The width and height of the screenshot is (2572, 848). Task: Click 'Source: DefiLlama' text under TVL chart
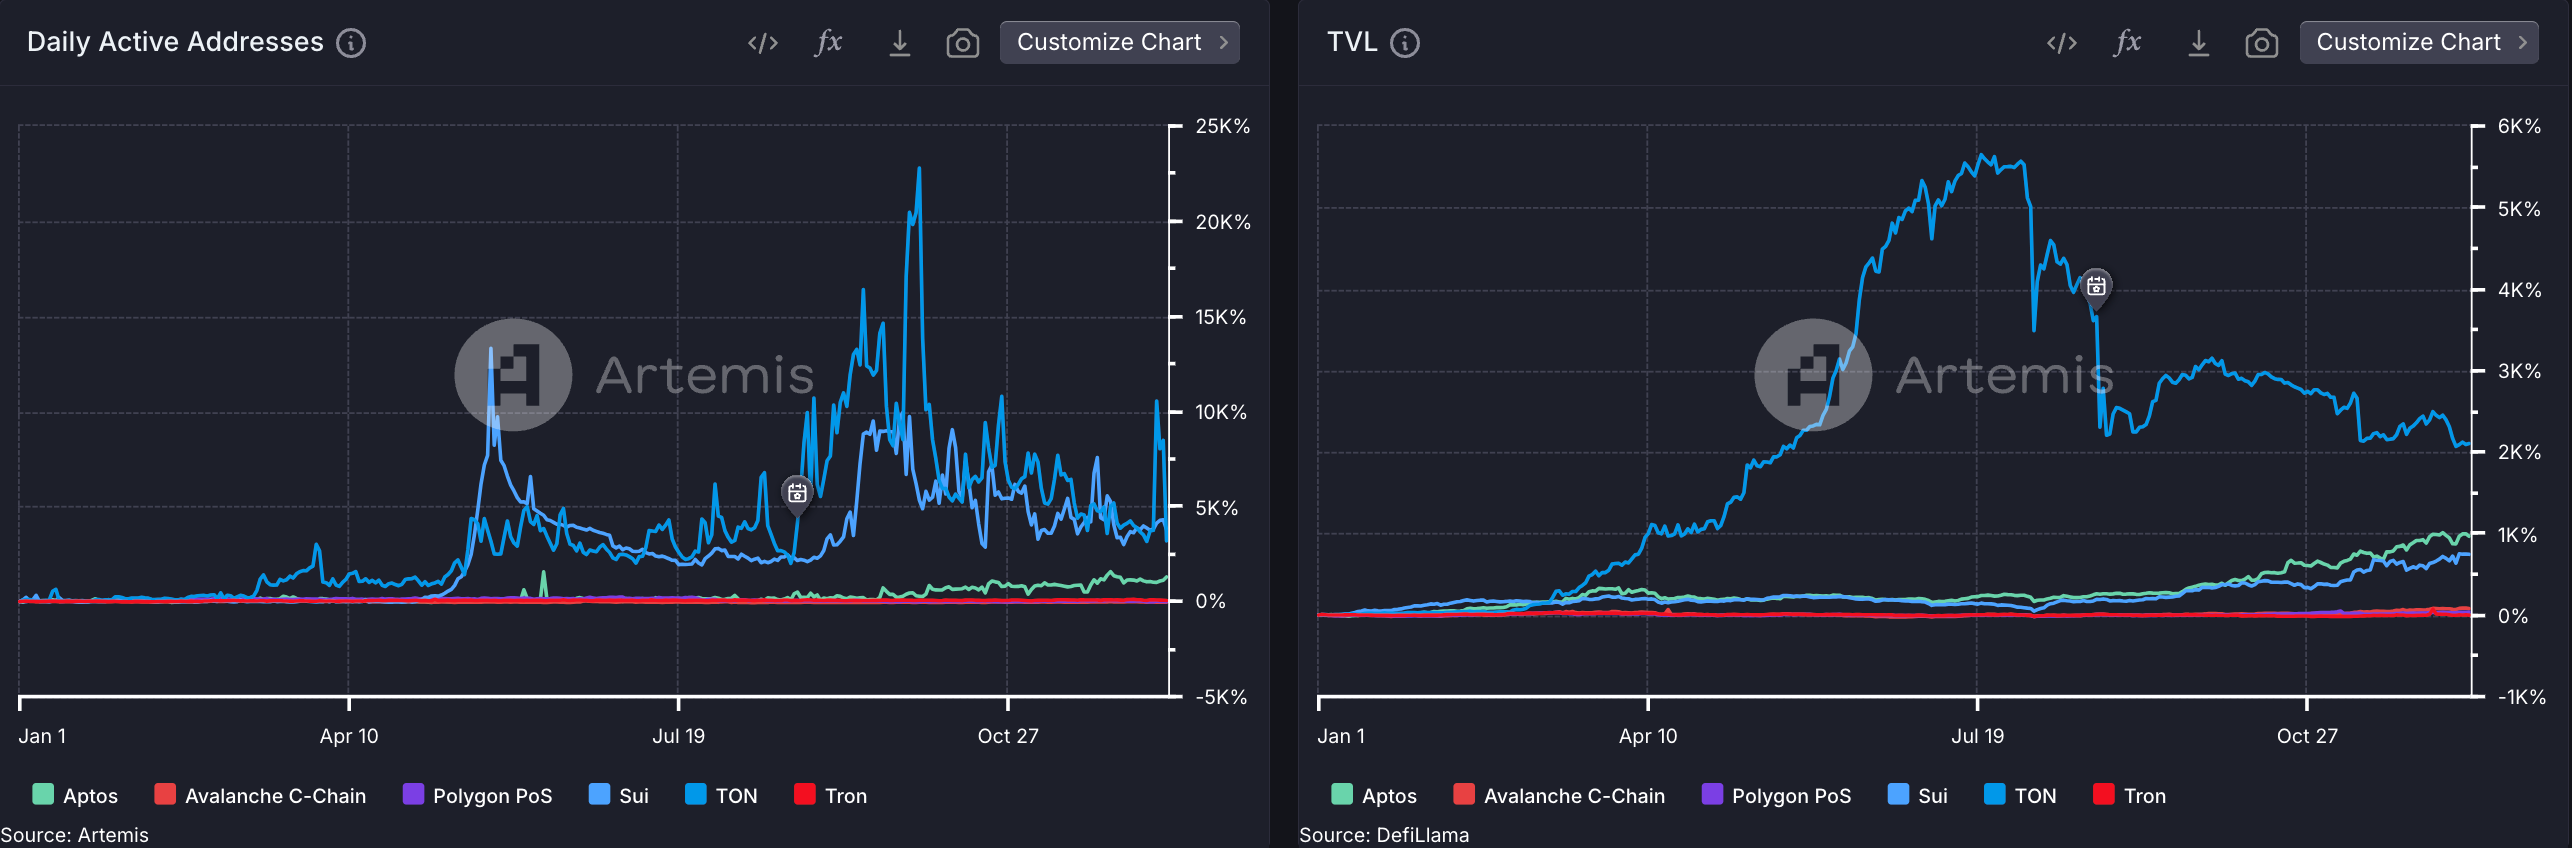[1384, 835]
